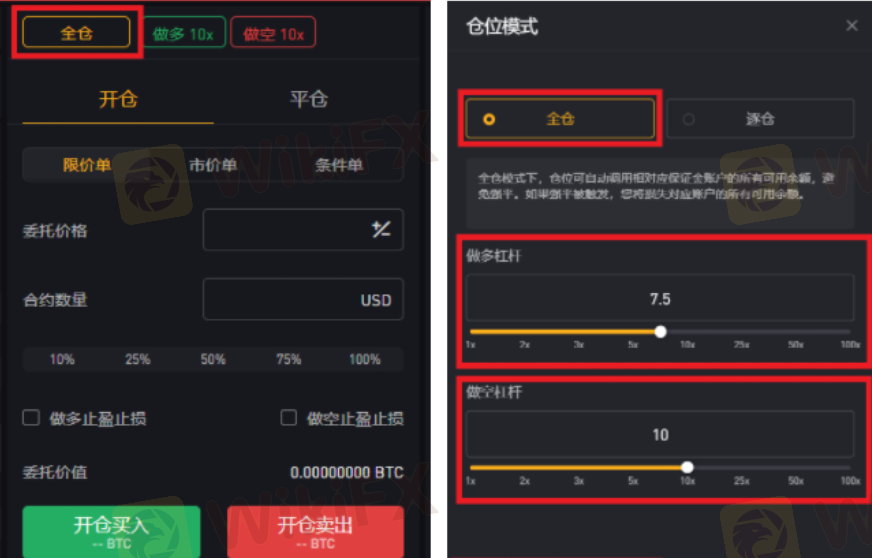The height and width of the screenshot is (558, 872).
Task: Click the green 开仓买入 button
Action: [111, 531]
